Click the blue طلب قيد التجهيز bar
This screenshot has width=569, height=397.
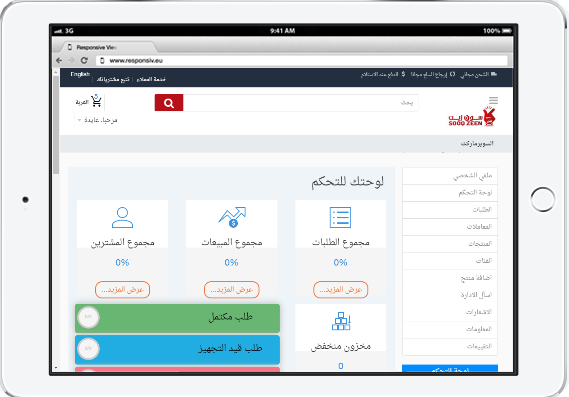[177, 349]
